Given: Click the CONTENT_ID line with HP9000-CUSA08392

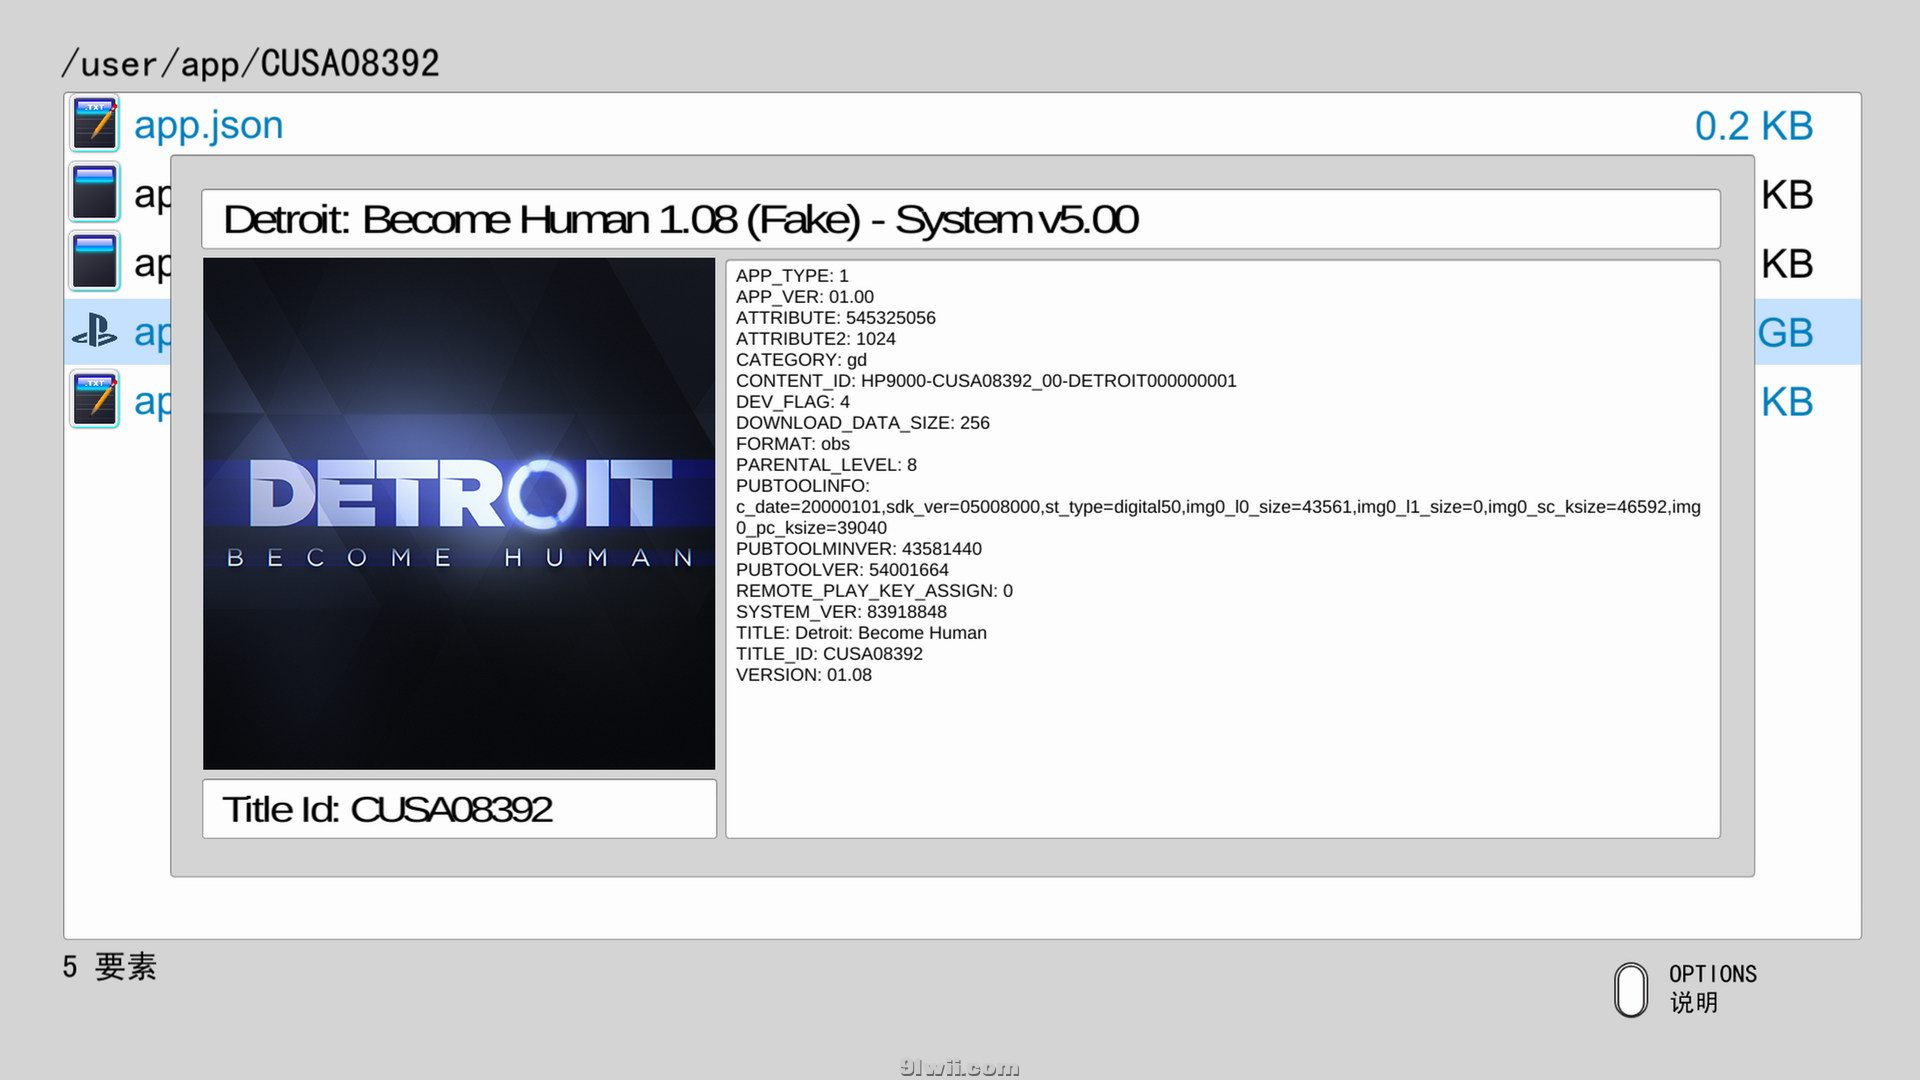Looking at the screenshot, I should (x=986, y=381).
